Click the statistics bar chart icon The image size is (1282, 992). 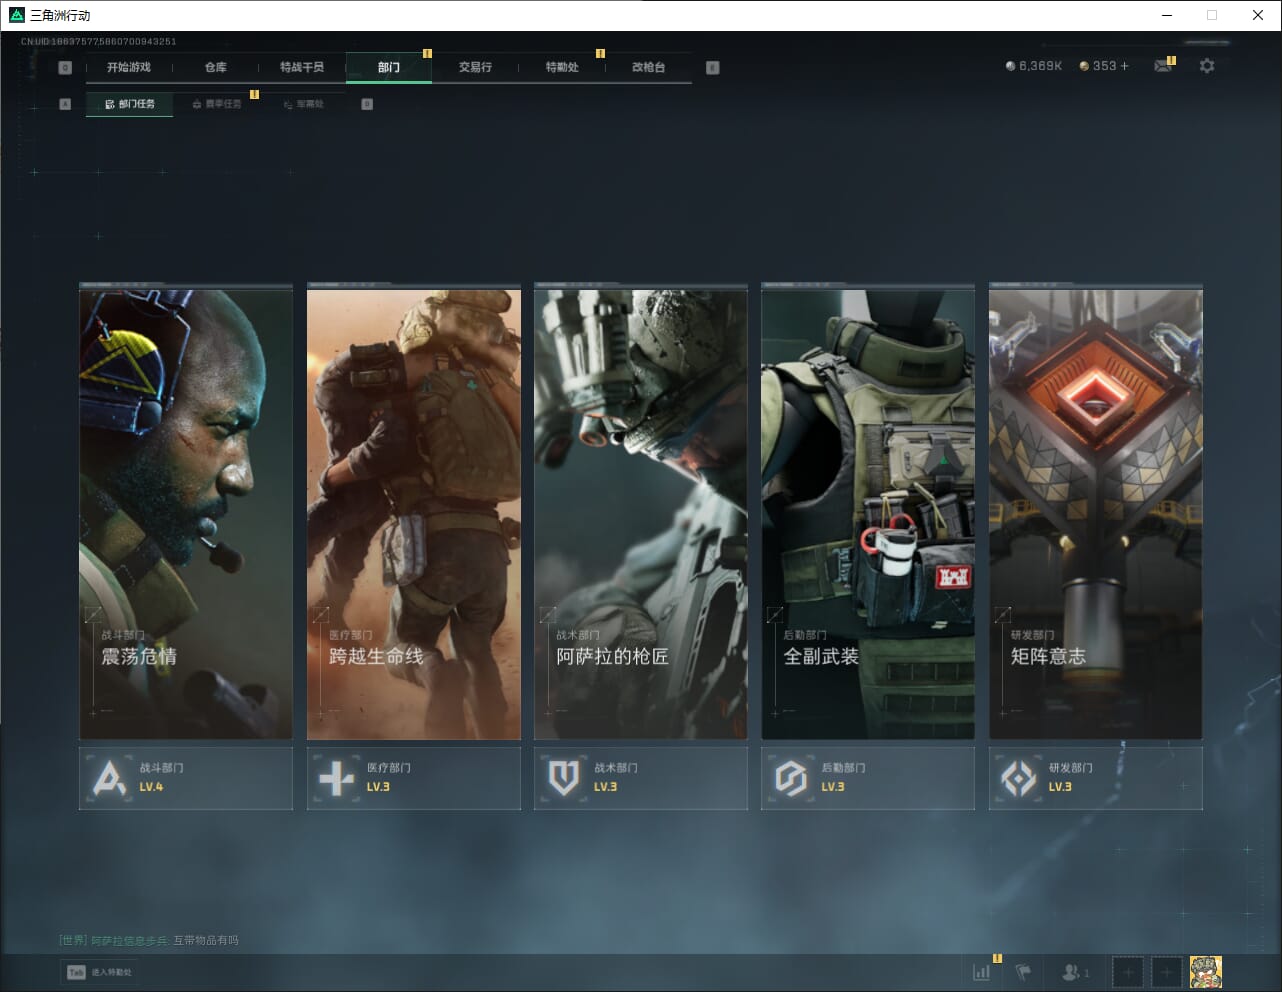tap(982, 971)
